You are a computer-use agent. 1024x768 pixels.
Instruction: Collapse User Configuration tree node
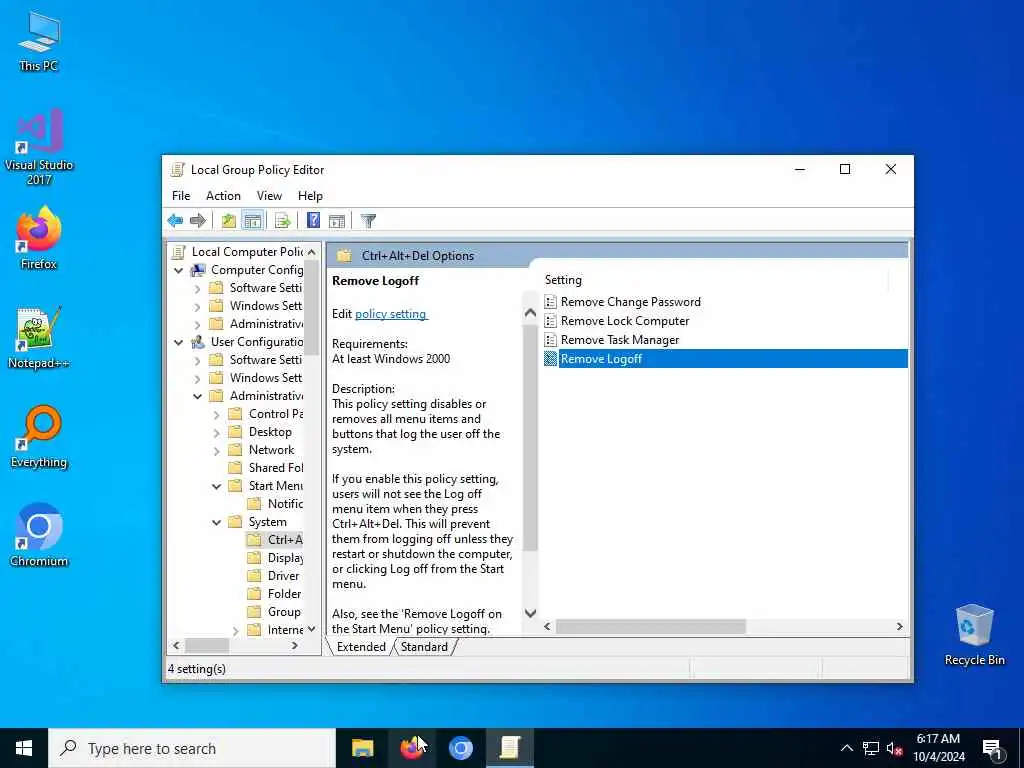pos(178,342)
